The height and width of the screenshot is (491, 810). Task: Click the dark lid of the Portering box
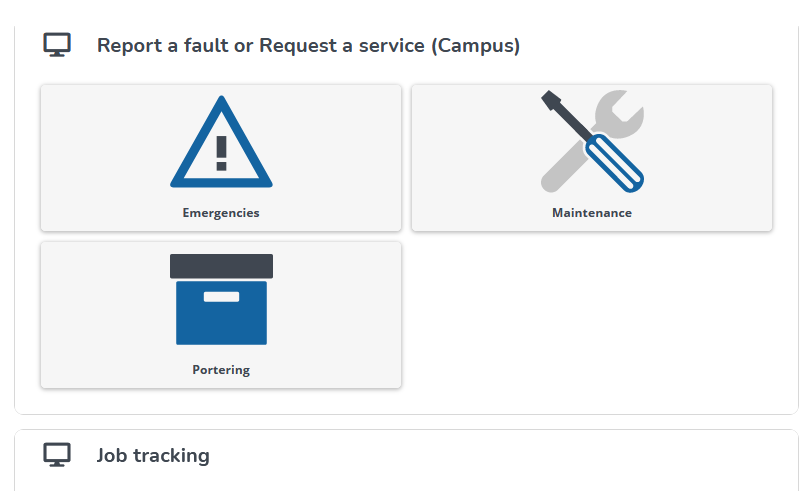[221, 266]
